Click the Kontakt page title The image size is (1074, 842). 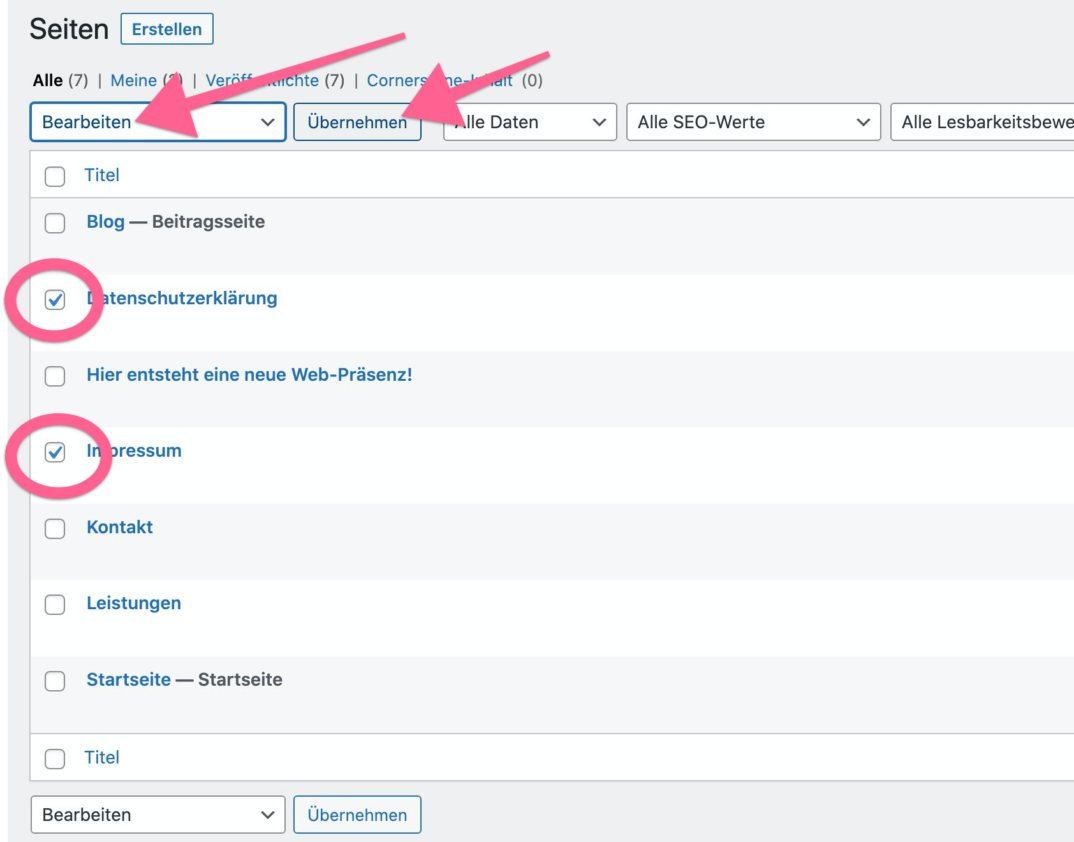pos(120,527)
